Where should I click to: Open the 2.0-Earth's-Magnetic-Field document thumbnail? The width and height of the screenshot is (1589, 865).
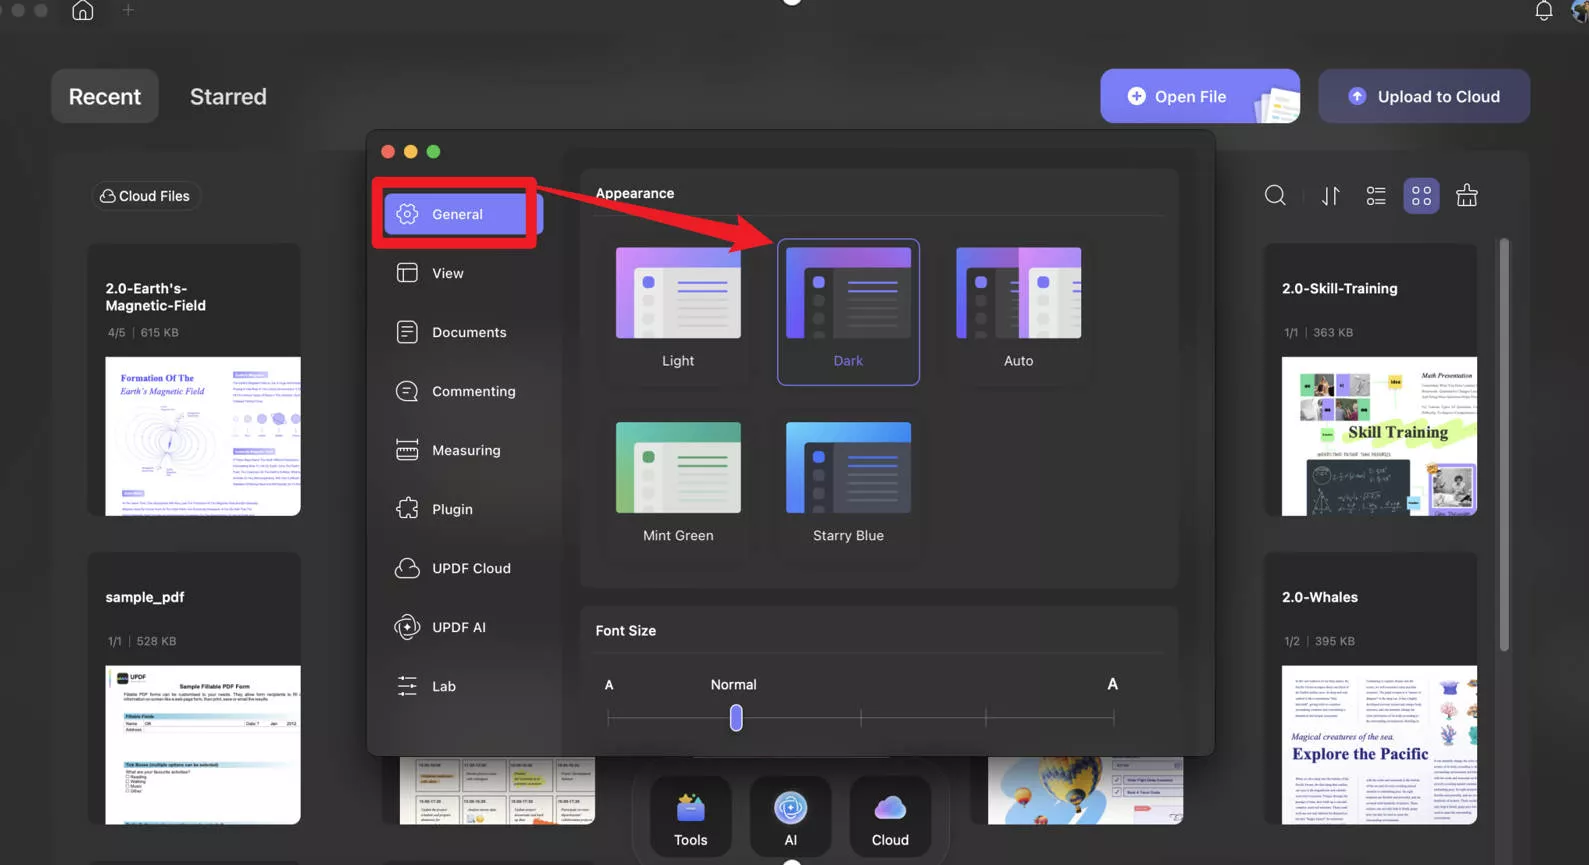[203, 436]
